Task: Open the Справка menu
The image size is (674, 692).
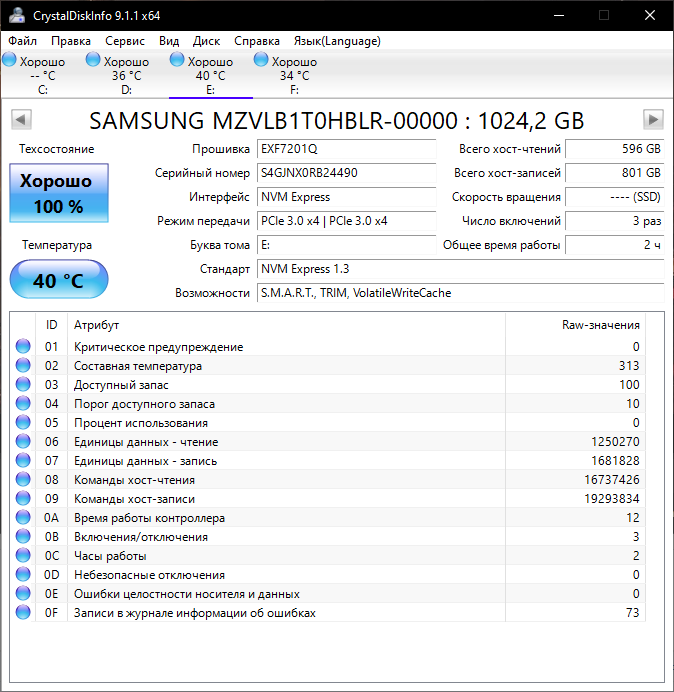Action: pos(257,41)
